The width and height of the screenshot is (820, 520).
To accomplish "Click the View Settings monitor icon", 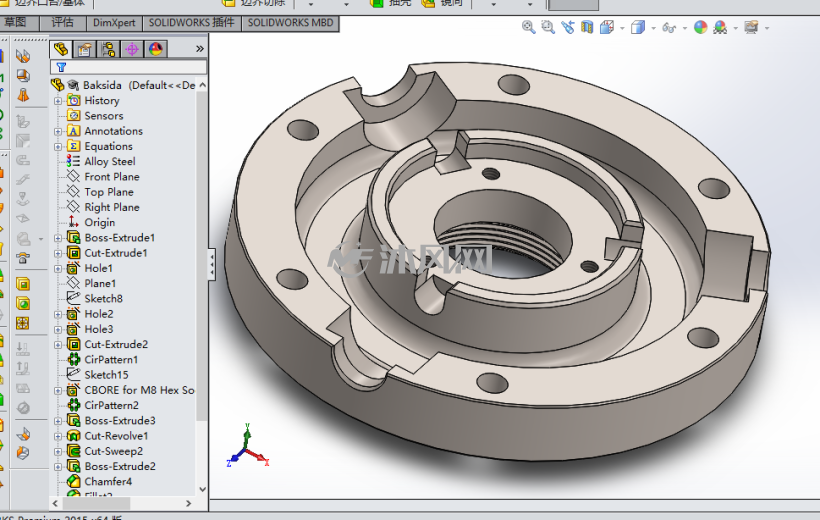I will point(751,27).
